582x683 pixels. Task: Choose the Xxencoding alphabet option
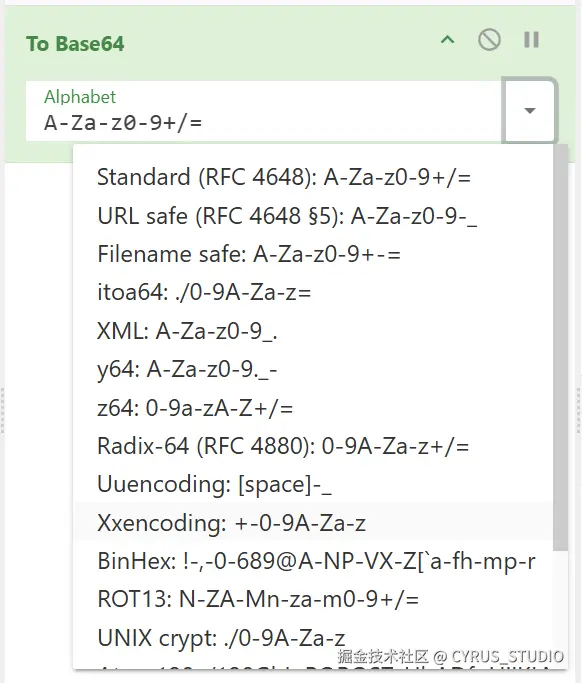tap(313, 523)
